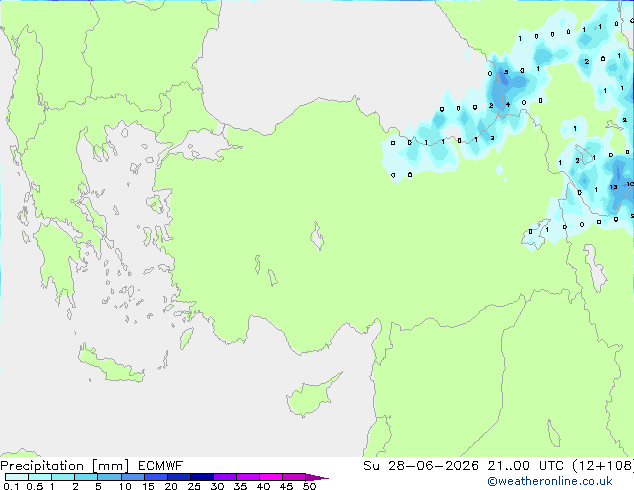
Task: Pick the 15–20 mm legend swatch
Action: click(x=155, y=477)
